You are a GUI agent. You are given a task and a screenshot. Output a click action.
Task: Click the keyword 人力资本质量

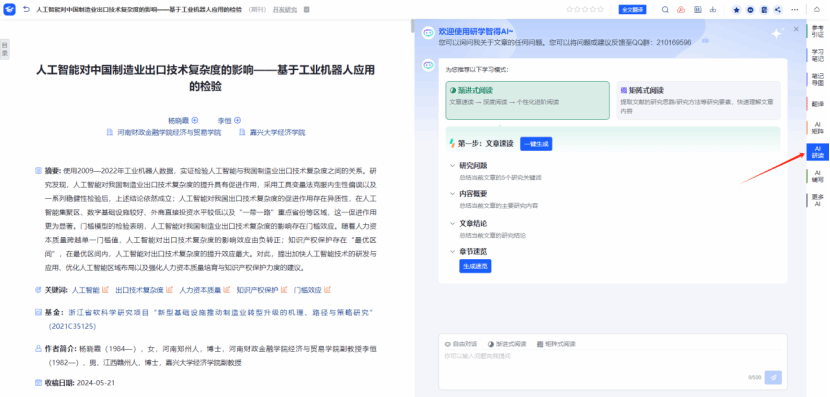[200, 290]
